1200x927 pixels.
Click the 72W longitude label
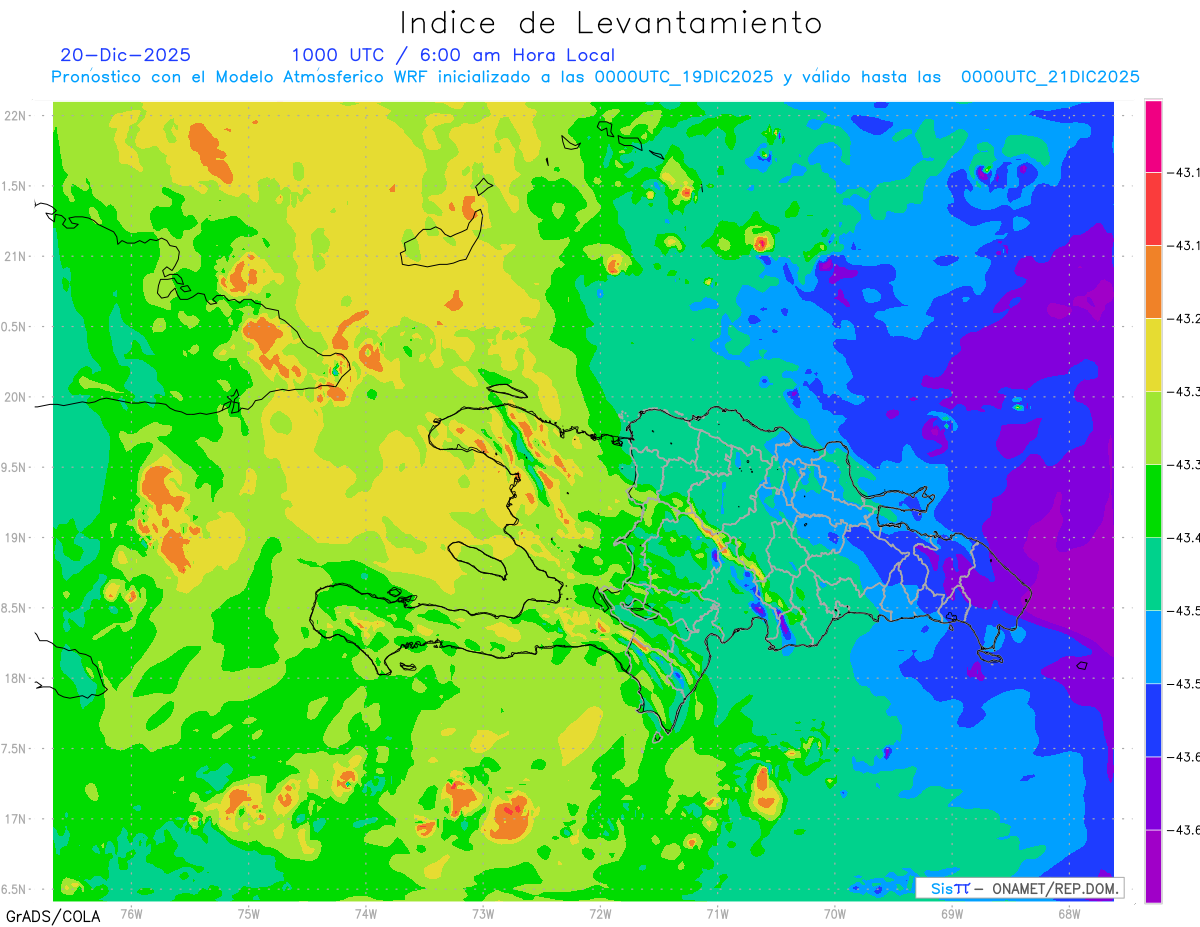(x=600, y=913)
